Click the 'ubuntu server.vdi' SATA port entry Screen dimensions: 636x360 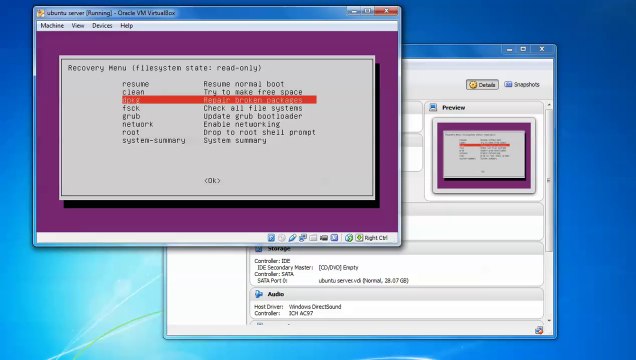pyautogui.click(x=363, y=281)
